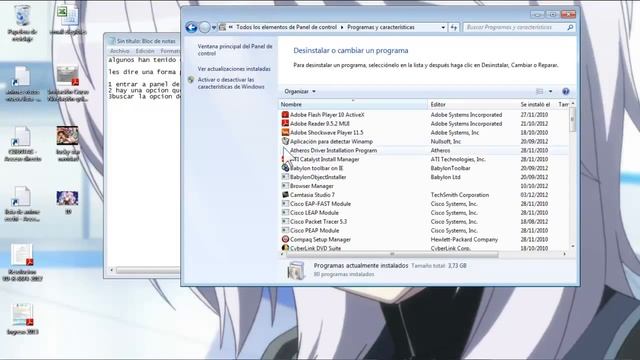Screen dimensions: 640x360
Task: Select the Cisco Packet Tracer 5.3 icon
Action: tap(285, 222)
